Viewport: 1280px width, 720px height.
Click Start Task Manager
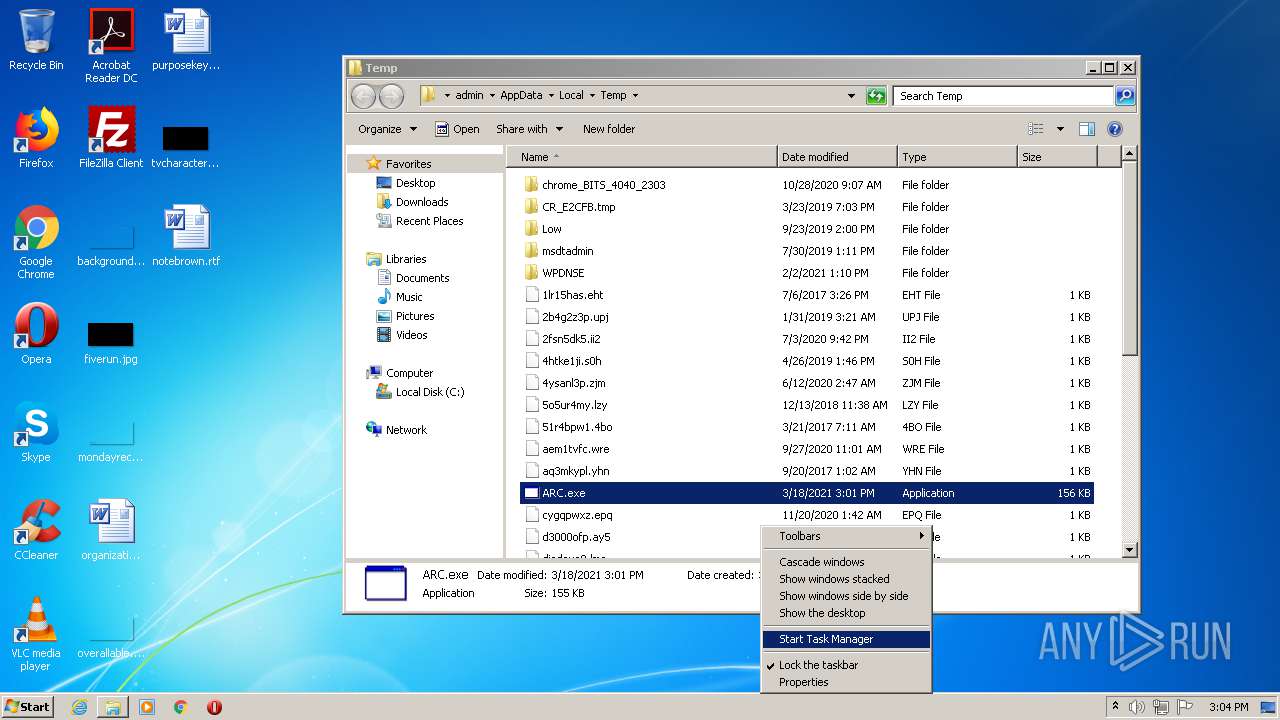tap(846, 639)
